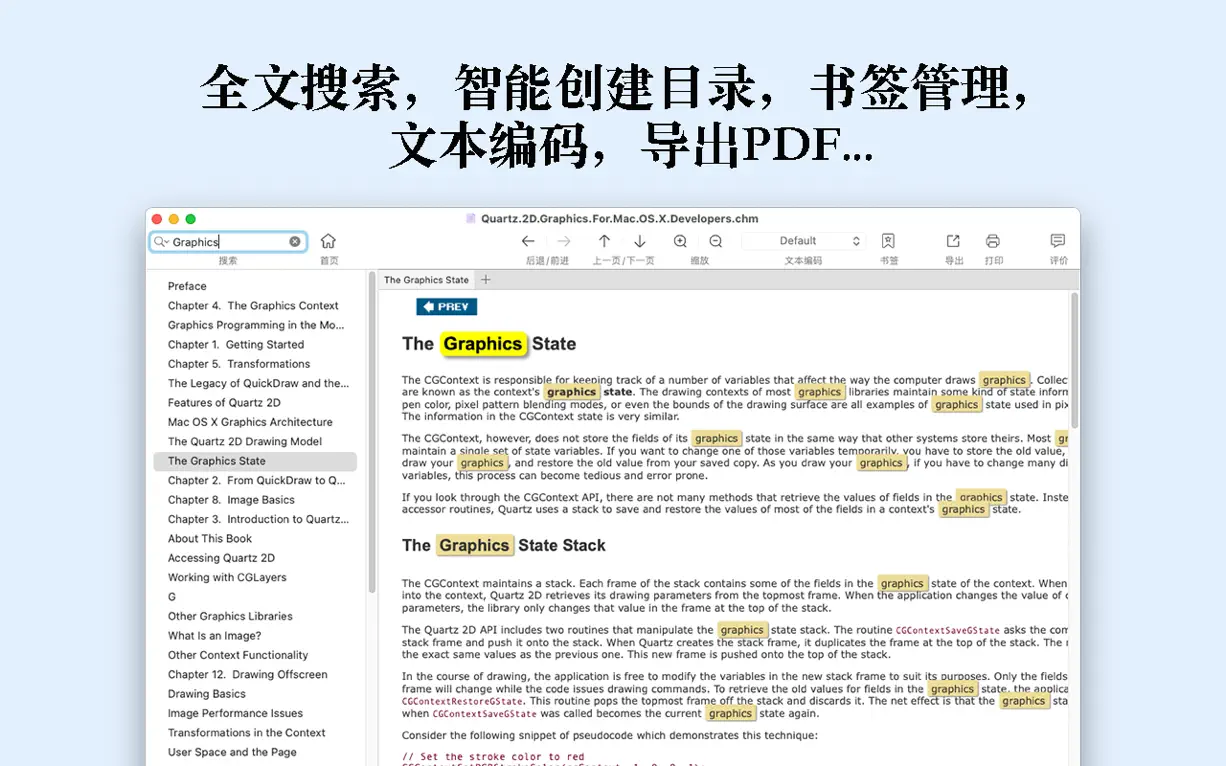
Task: Select What Is an Image?
Action: 214,636
